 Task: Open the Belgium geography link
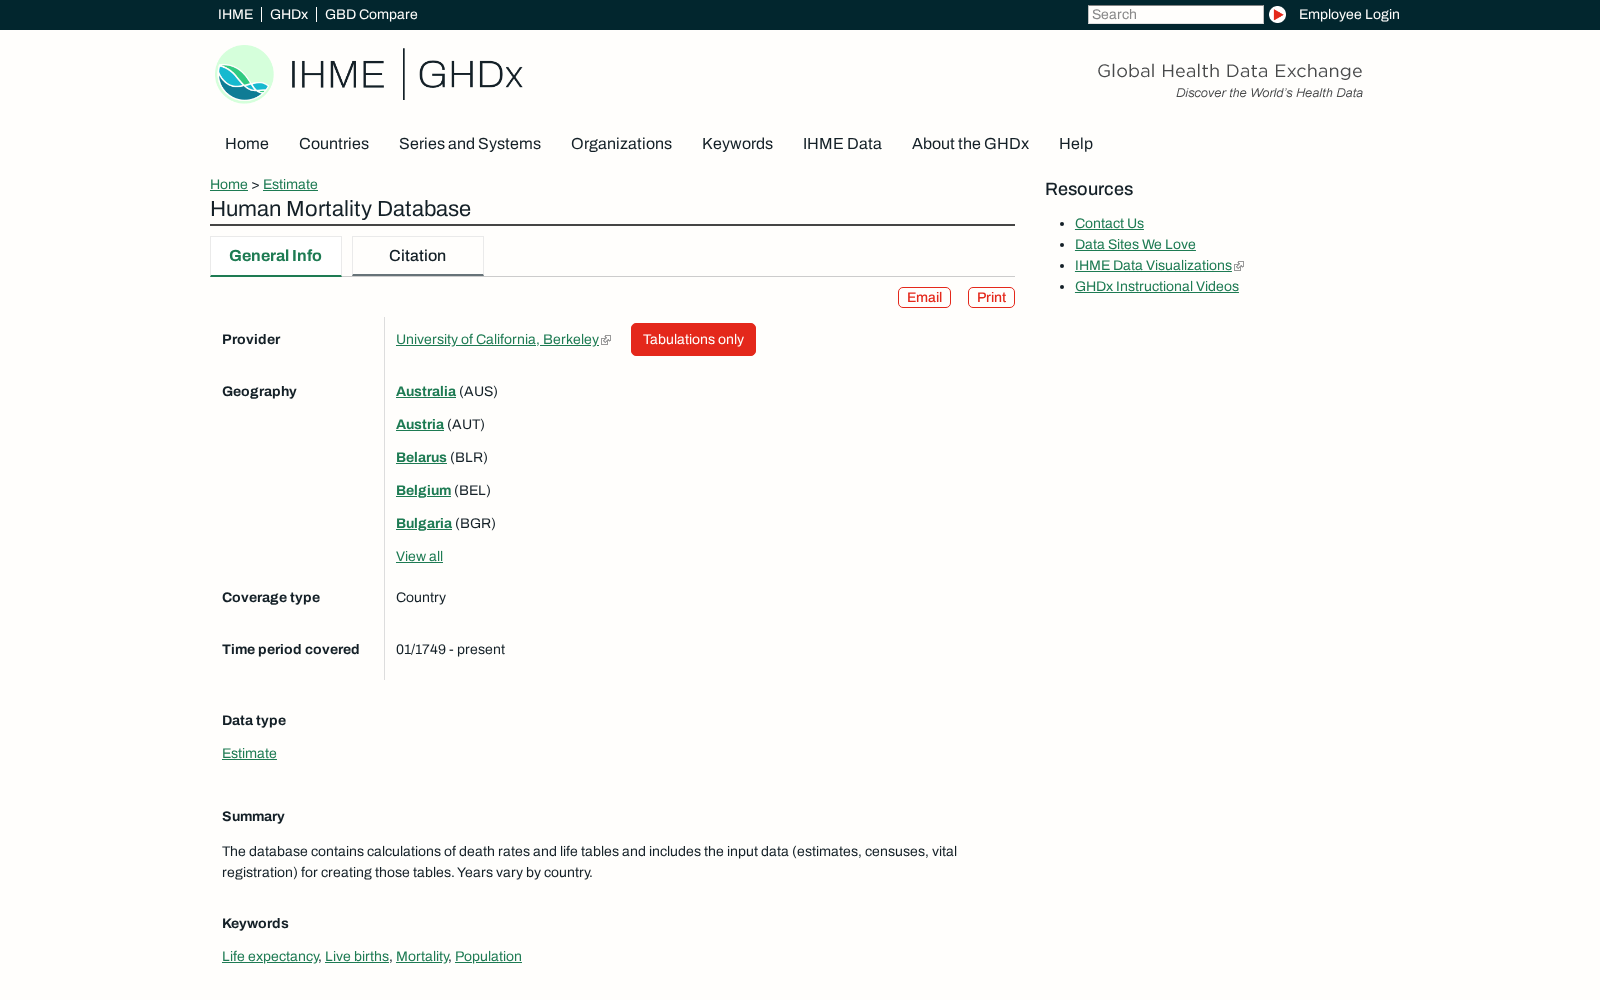pos(423,491)
